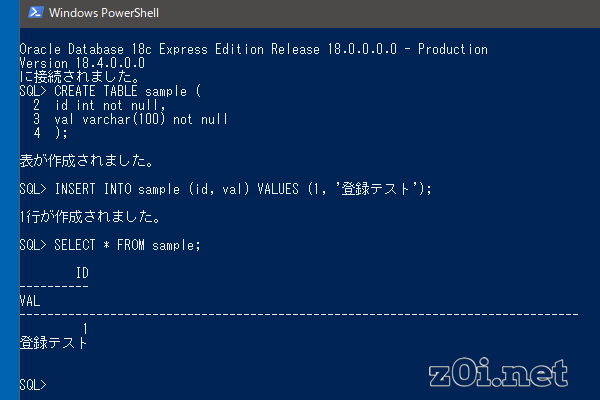Click the empty SQL> prompt at bottom
Screen dimensions: 600x400
point(33,384)
